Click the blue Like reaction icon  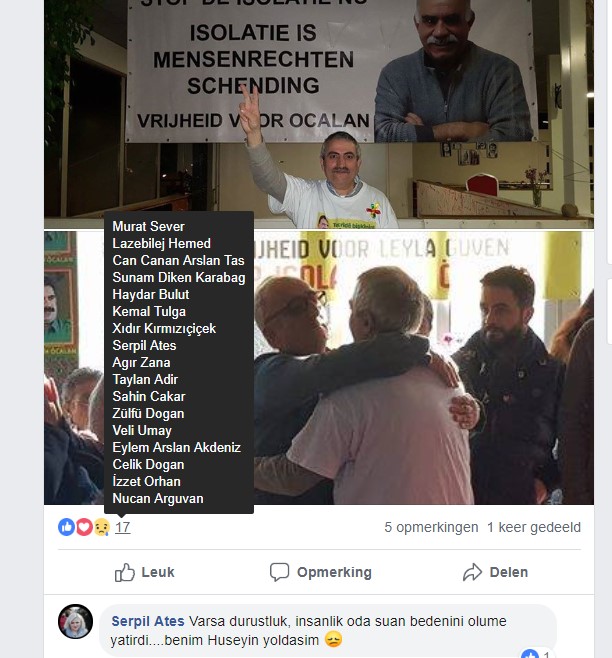[x=66, y=527]
